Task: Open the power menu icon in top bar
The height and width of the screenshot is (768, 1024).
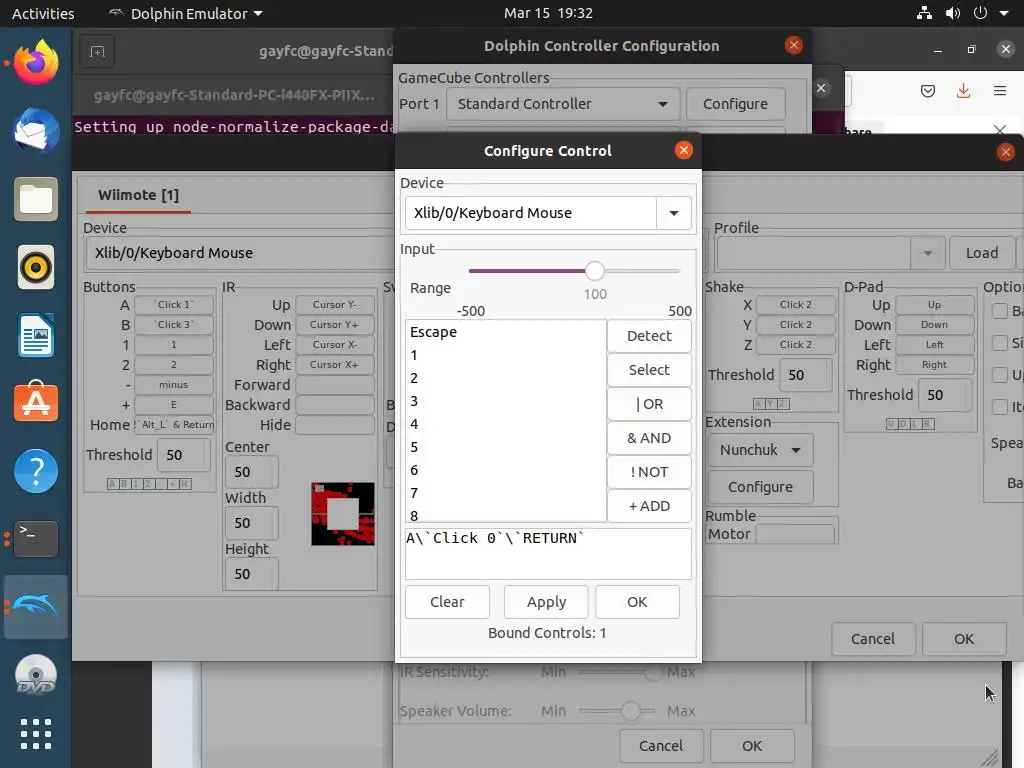Action: (980, 13)
